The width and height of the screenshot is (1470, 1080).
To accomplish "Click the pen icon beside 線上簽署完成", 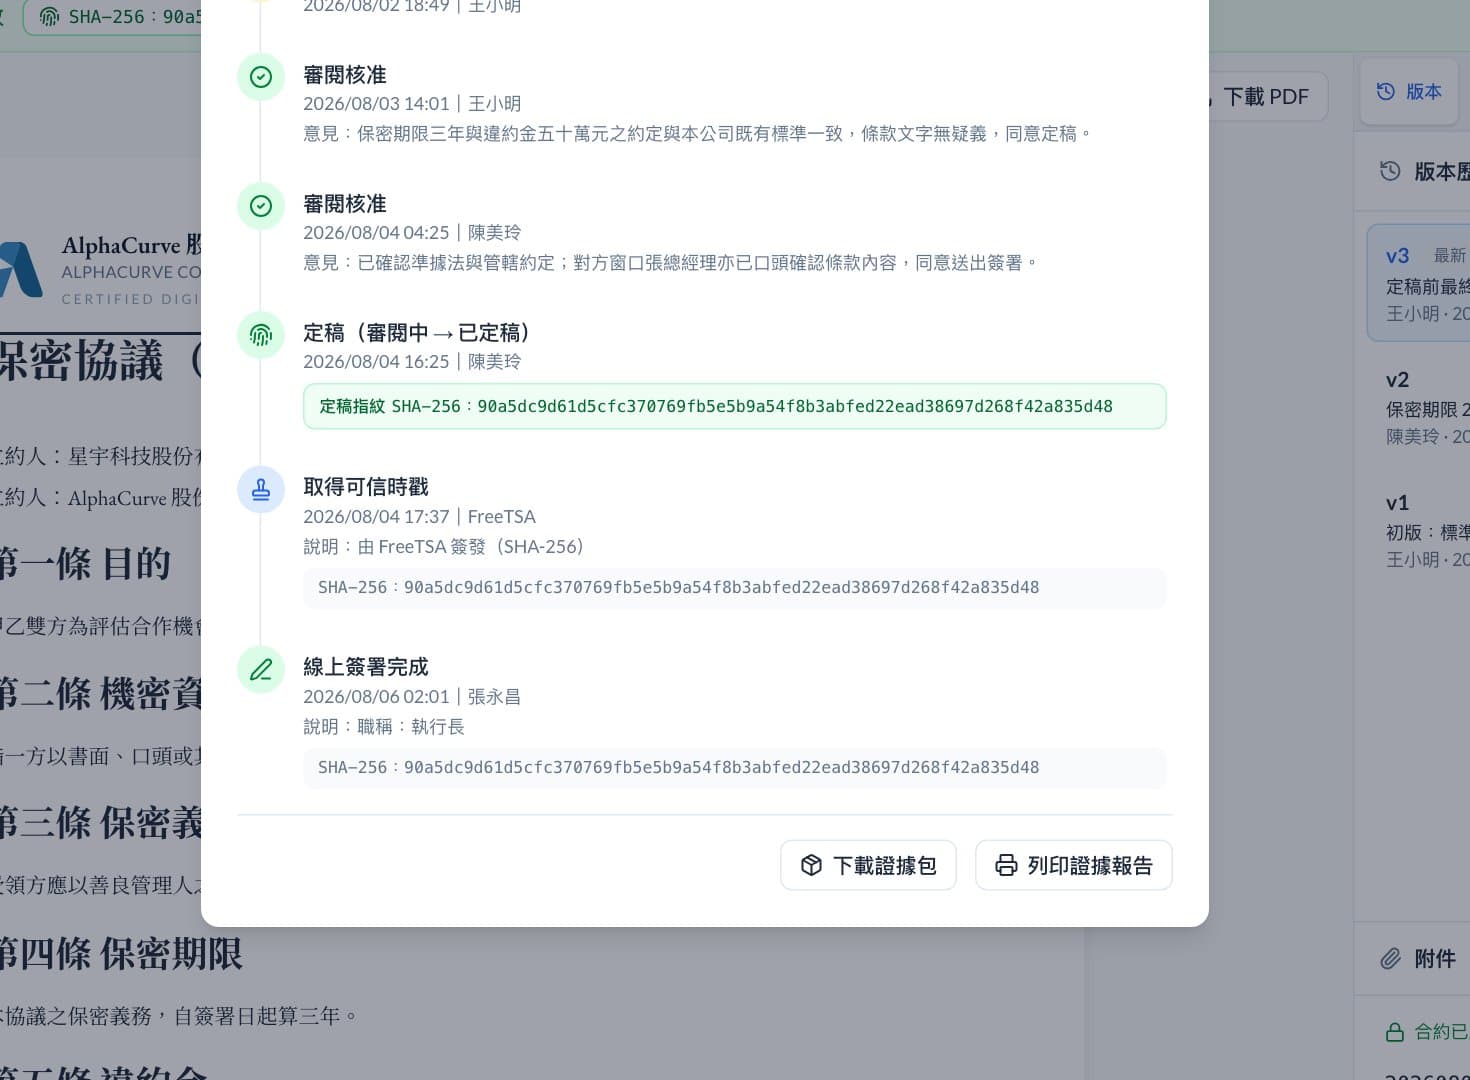I will tap(261, 669).
